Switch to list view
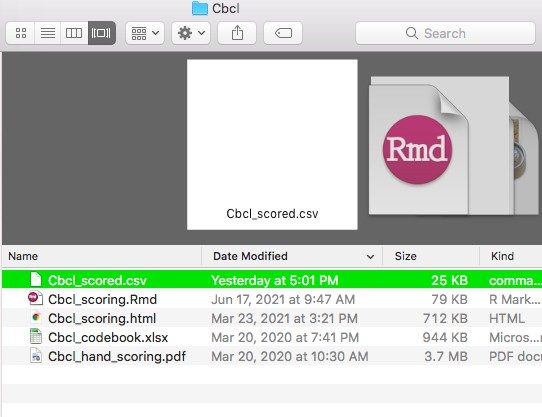The image size is (542, 417). pos(48,33)
